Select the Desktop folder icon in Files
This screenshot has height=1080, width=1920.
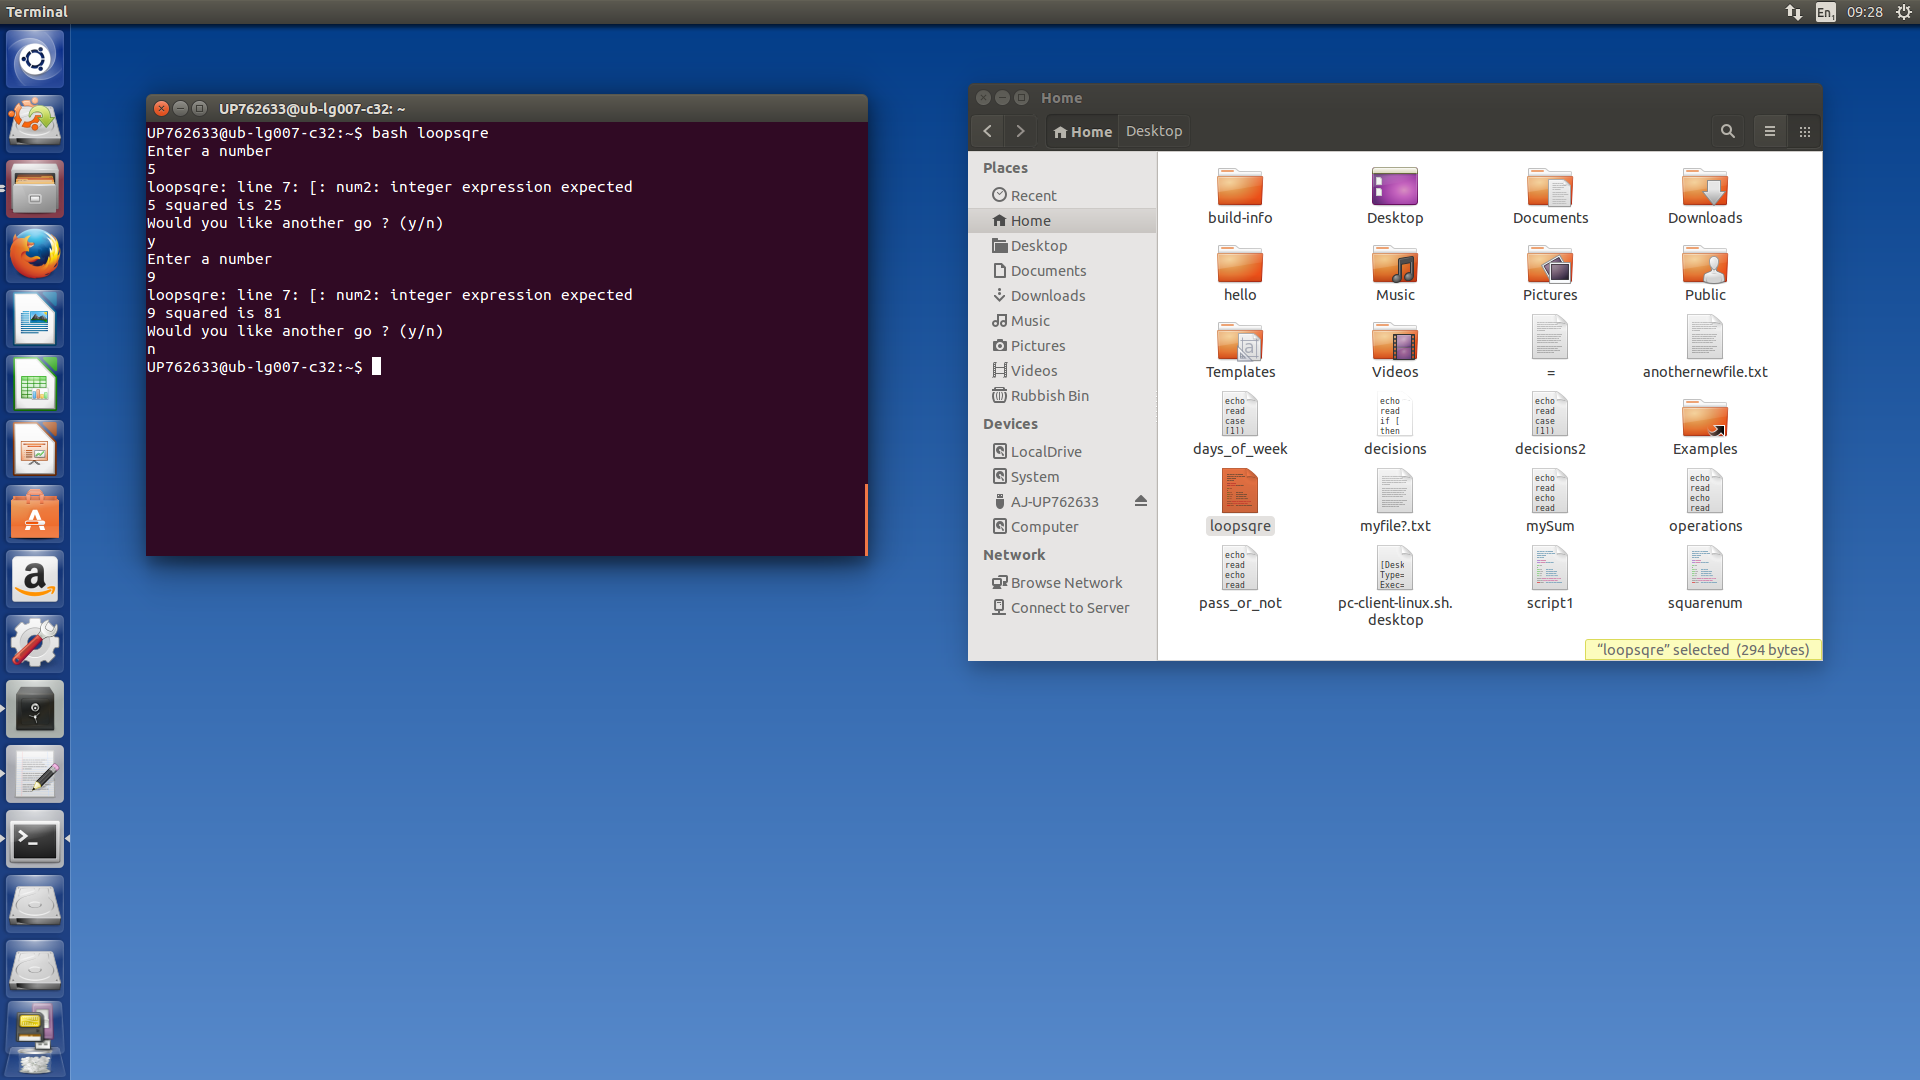coord(1395,196)
